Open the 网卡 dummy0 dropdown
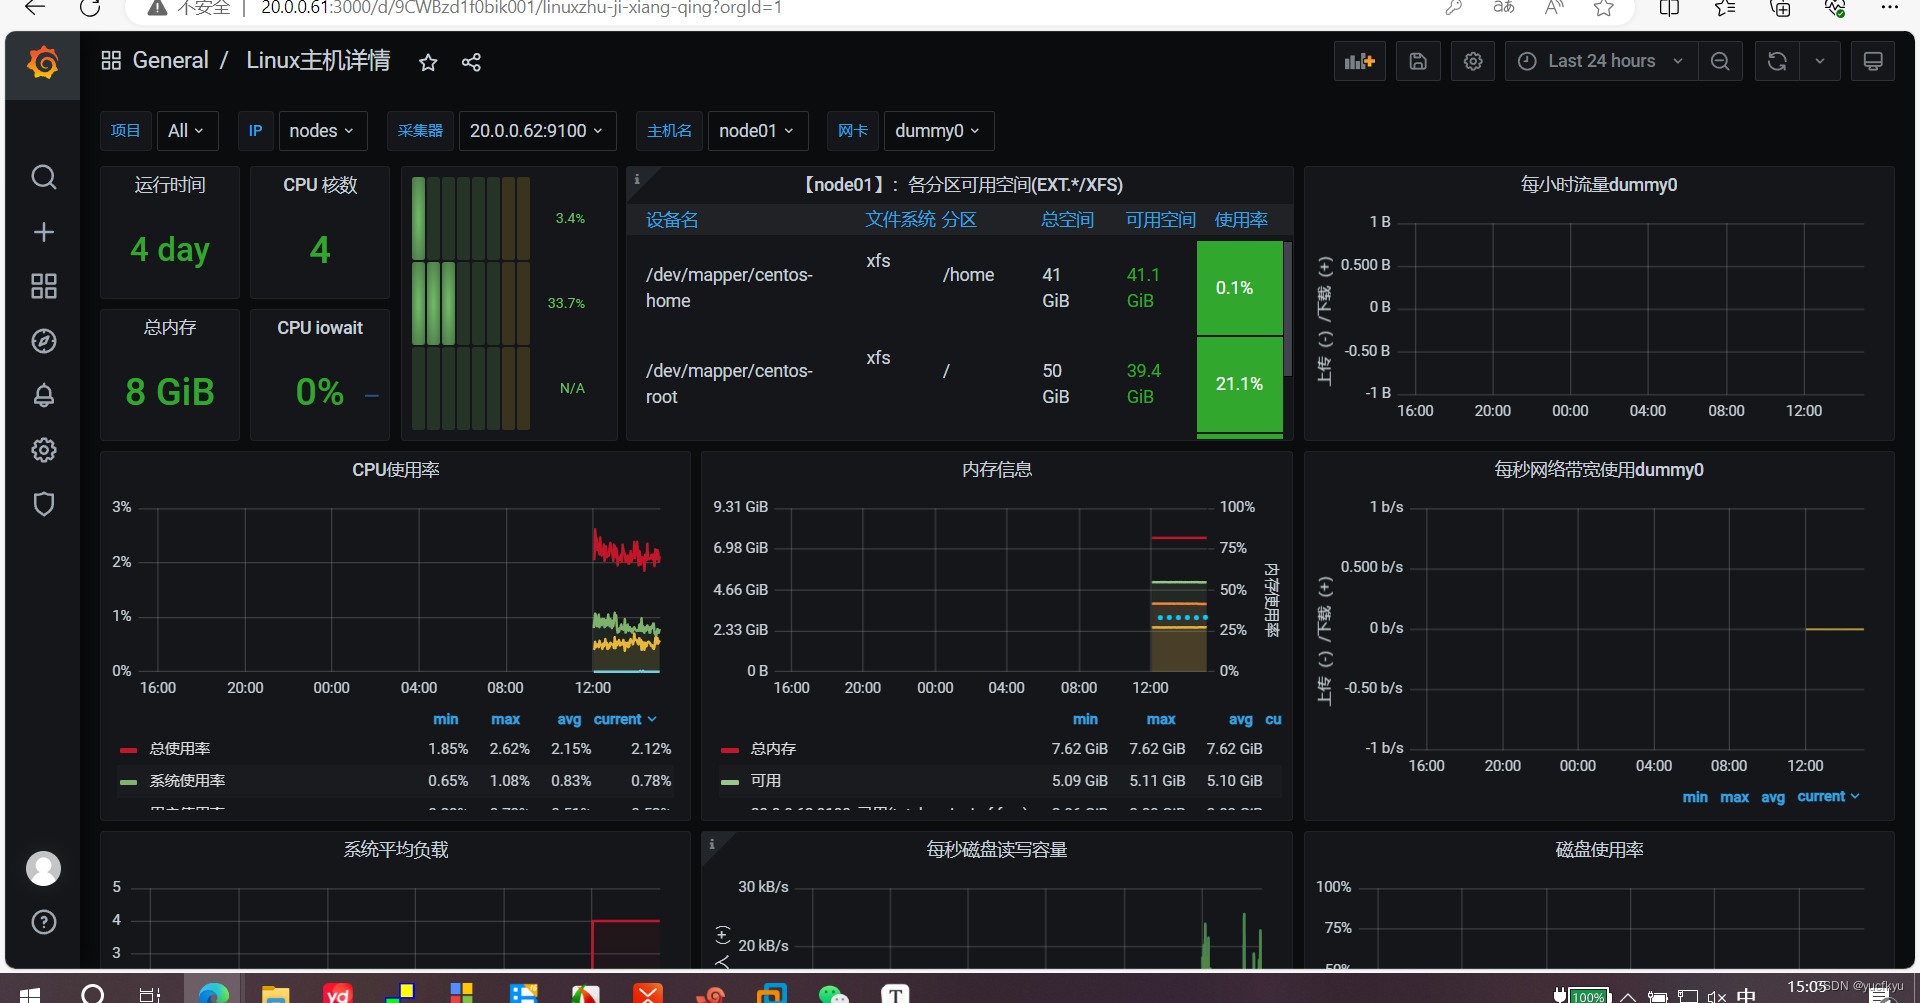1920x1003 pixels. pyautogui.click(x=938, y=131)
